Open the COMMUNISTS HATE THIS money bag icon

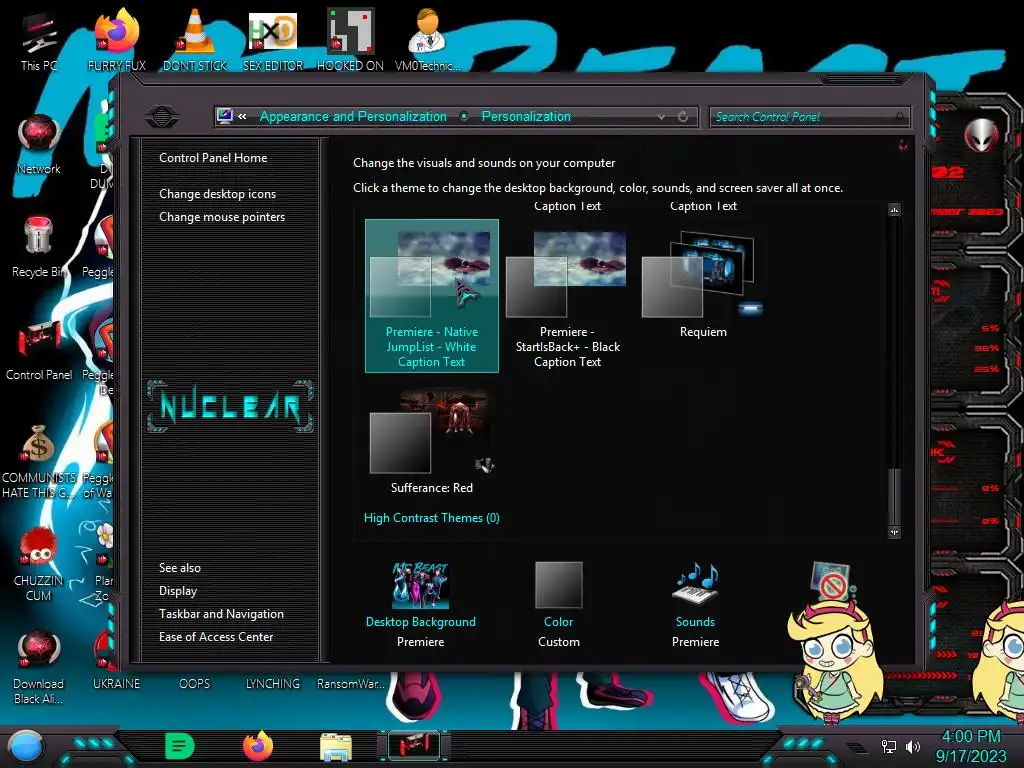coord(39,461)
